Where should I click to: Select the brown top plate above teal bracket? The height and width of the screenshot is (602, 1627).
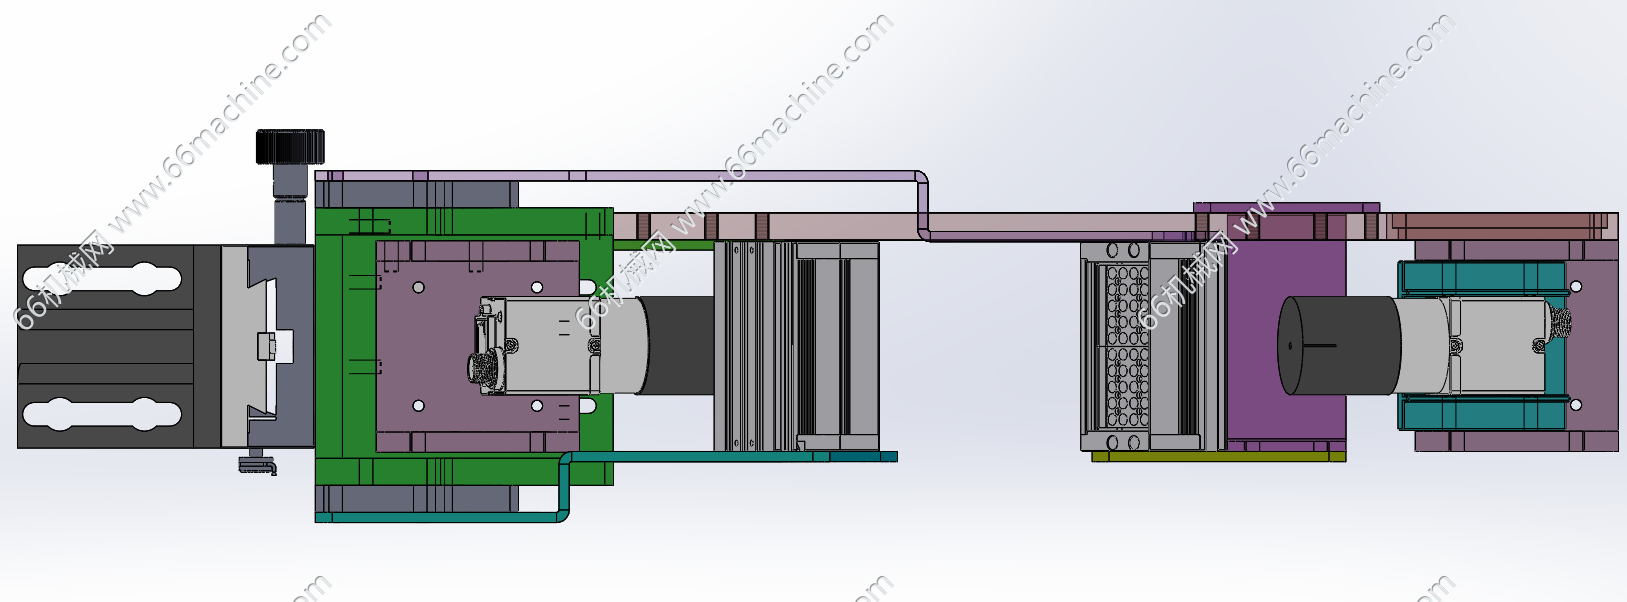(x=1500, y=225)
